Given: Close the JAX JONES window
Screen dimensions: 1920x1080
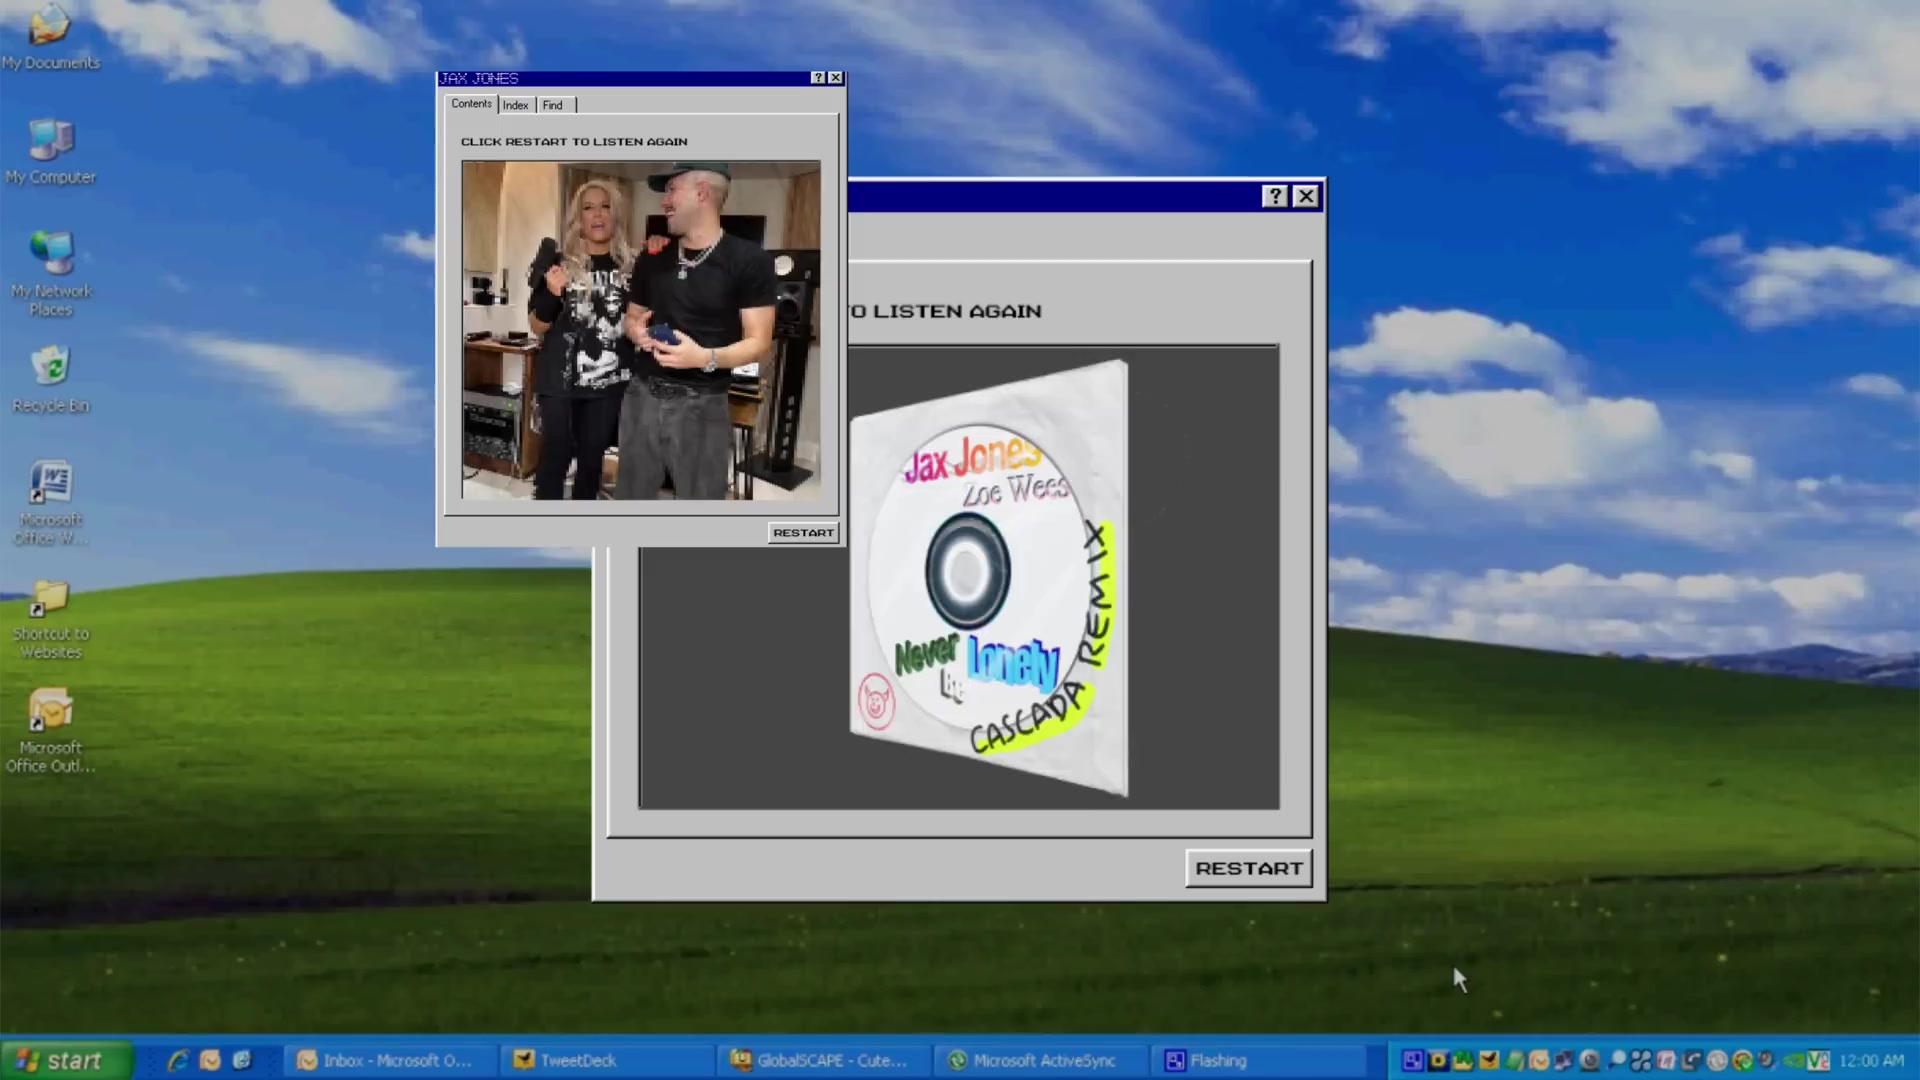Looking at the screenshot, I should (836, 78).
